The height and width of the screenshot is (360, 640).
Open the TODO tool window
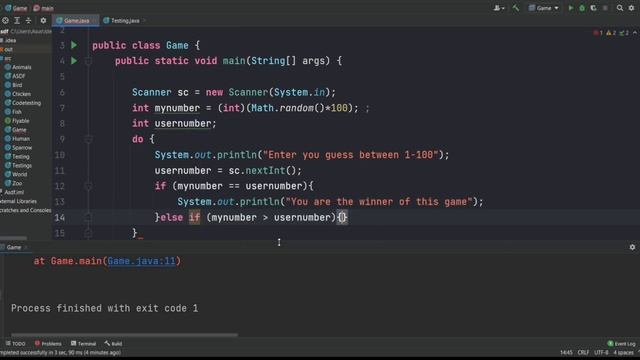[x=16, y=344]
